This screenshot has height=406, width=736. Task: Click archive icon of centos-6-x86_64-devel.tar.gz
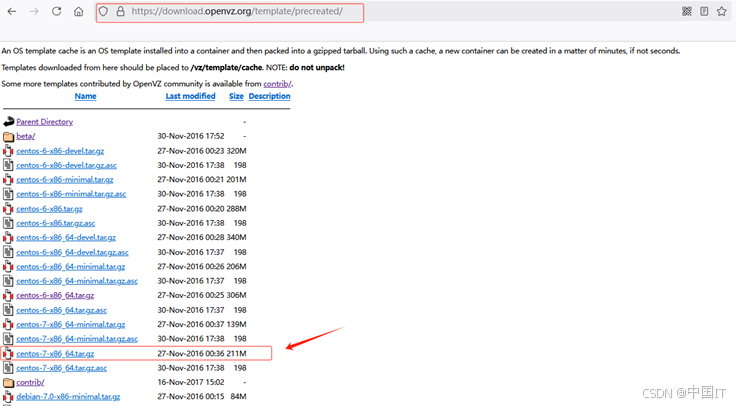pyautogui.click(x=8, y=237)
